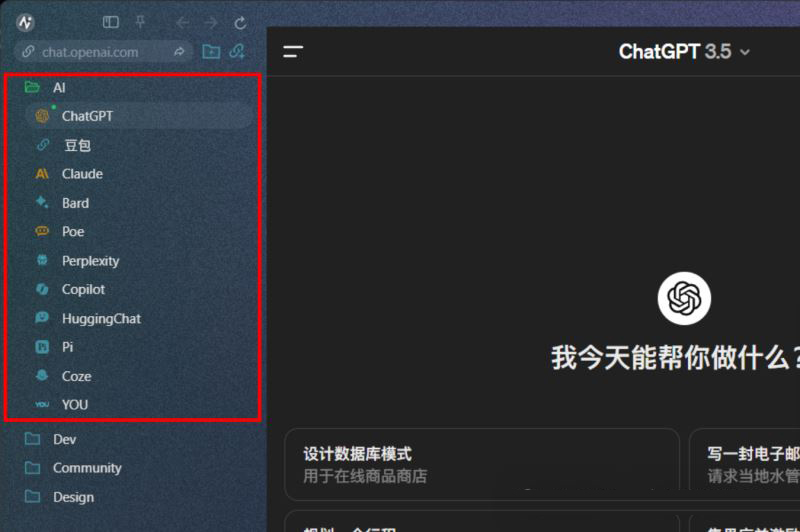Screen dimensions: 800x532
Task: Toggle the sidebar layout icon
Action: [111, 22]
